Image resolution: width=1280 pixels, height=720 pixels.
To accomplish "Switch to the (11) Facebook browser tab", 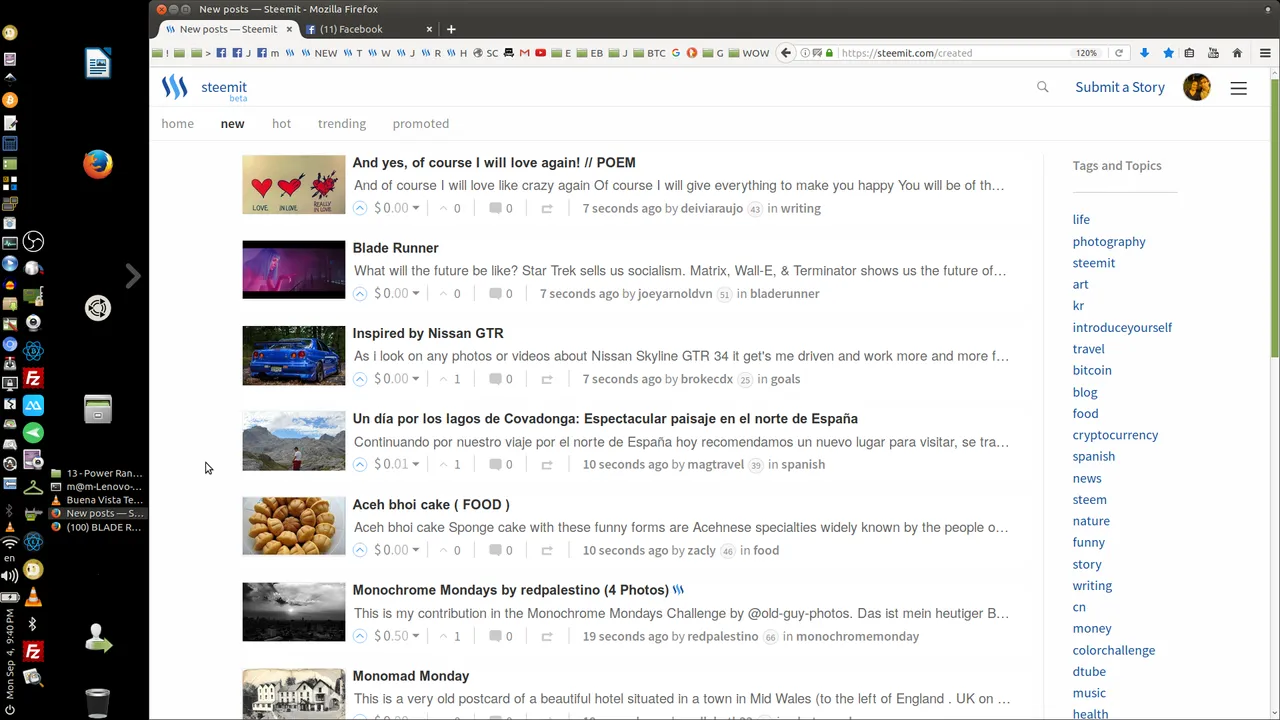I will pyautogui.click(x=369, y=29).
